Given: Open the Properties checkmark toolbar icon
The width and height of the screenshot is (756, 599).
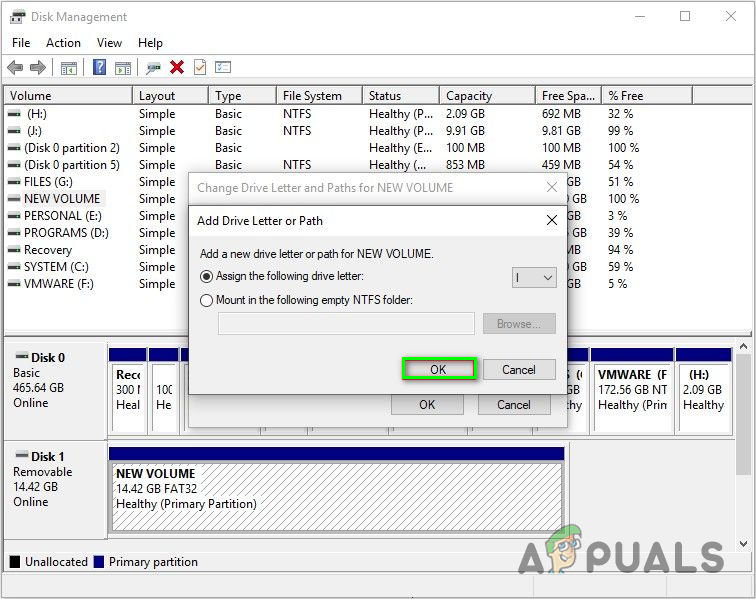Looking at the screenshot, I should pos(200,67).
